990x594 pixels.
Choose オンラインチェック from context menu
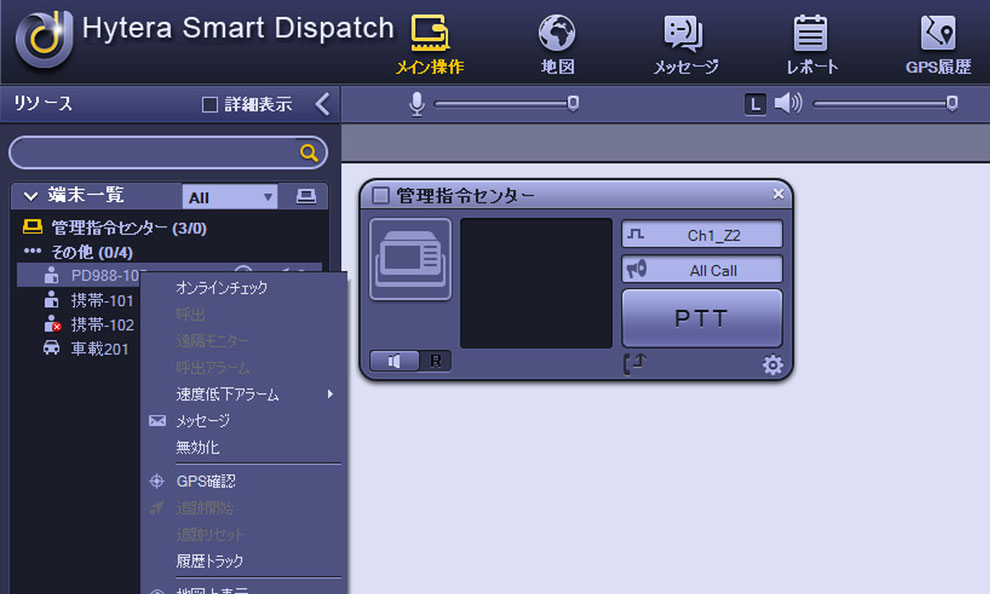222,288
